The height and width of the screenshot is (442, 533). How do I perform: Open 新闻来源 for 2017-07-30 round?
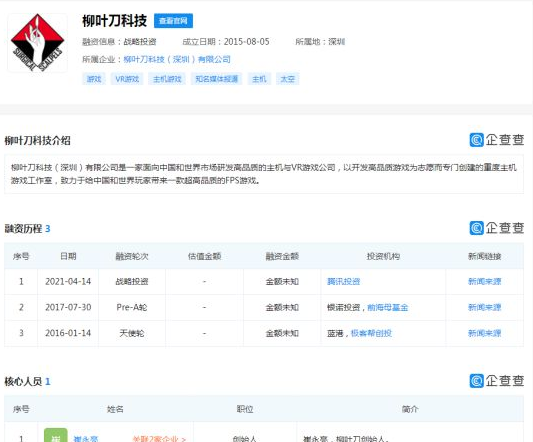pos(485,308)
